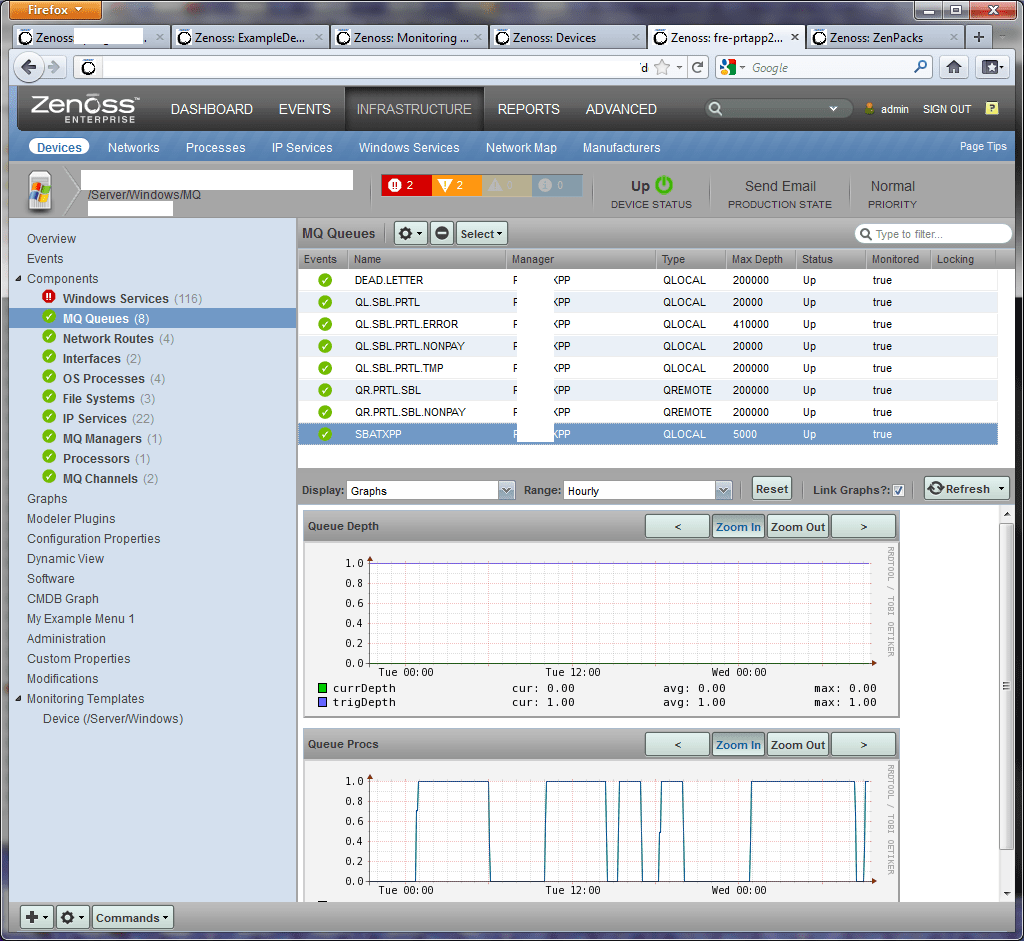
Task: Click the Type to filter search field
Action: (x=932, y=233)
